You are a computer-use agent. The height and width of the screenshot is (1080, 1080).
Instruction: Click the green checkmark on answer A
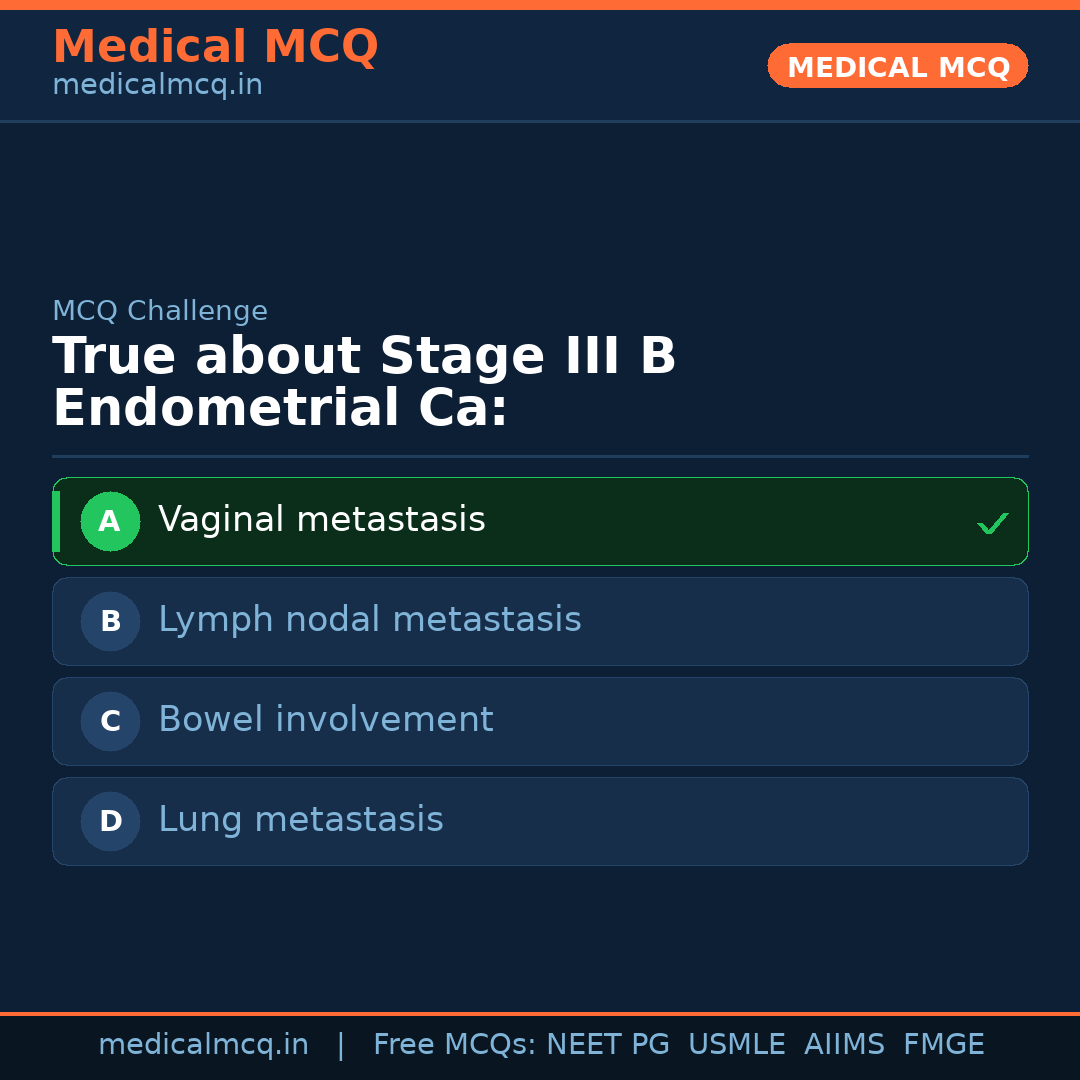pos(993,522)
